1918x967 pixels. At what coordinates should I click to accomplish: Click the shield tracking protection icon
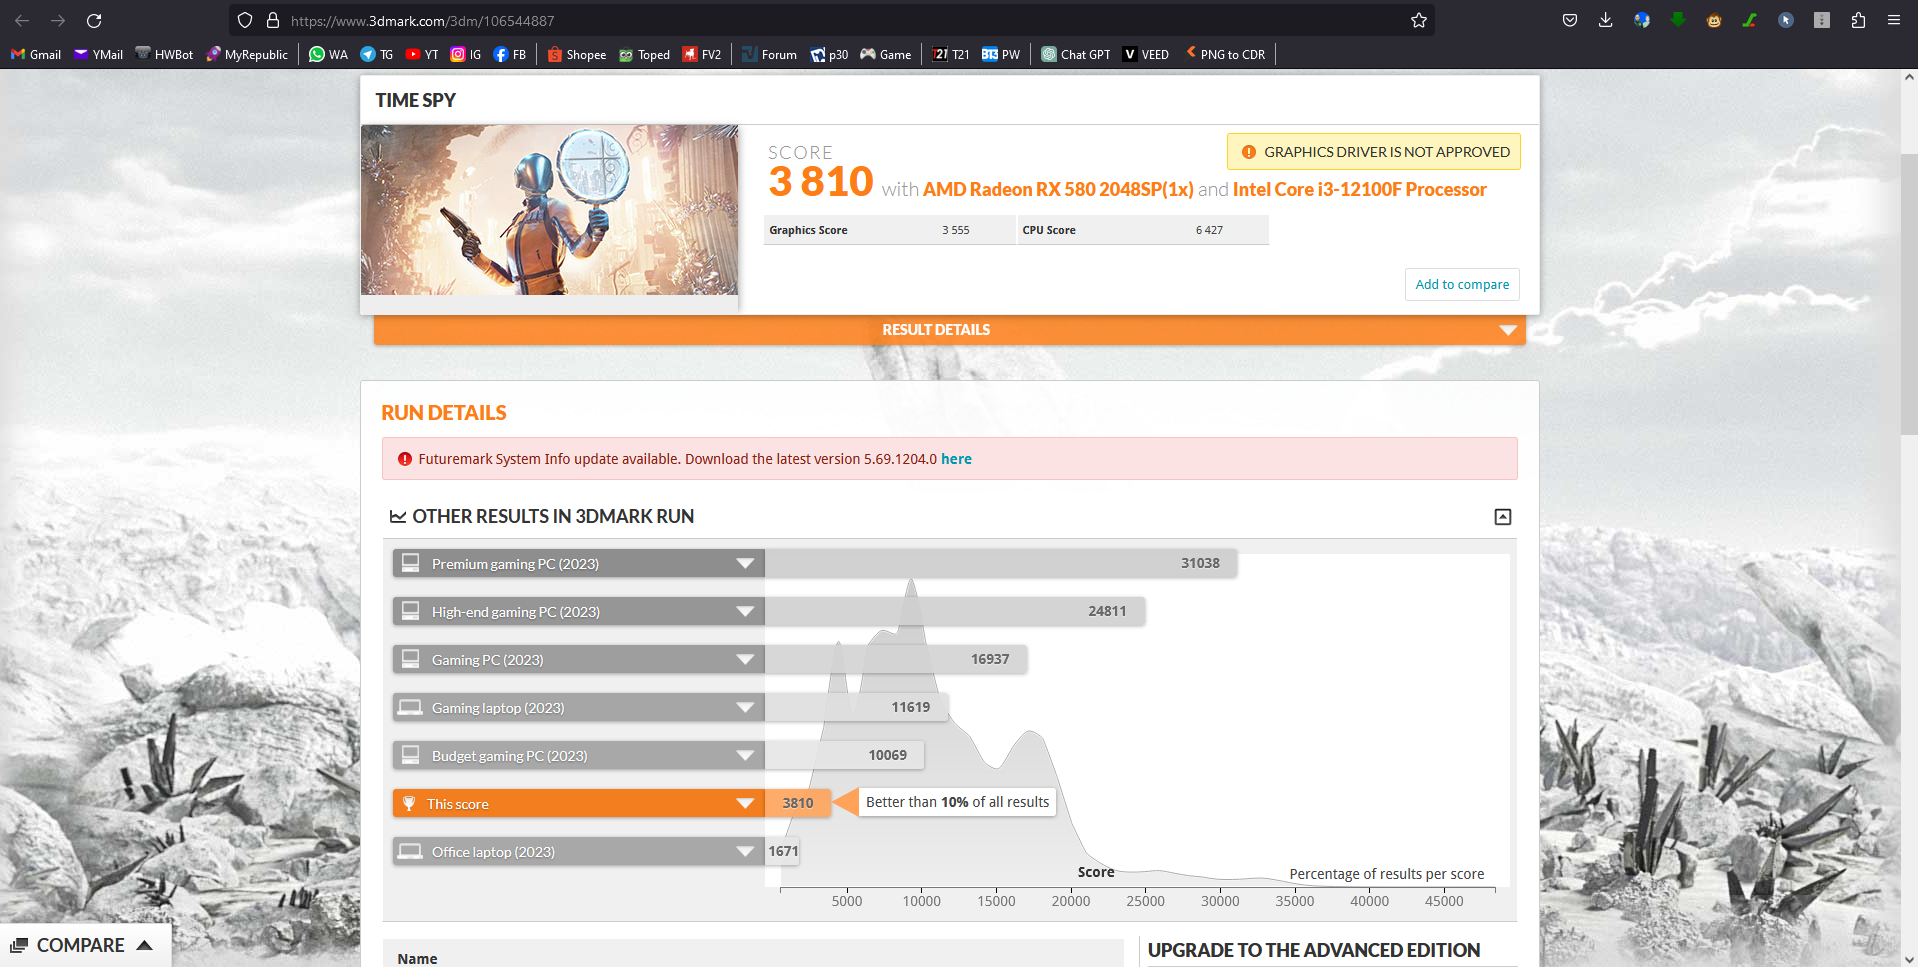click(x=245, y=20)
